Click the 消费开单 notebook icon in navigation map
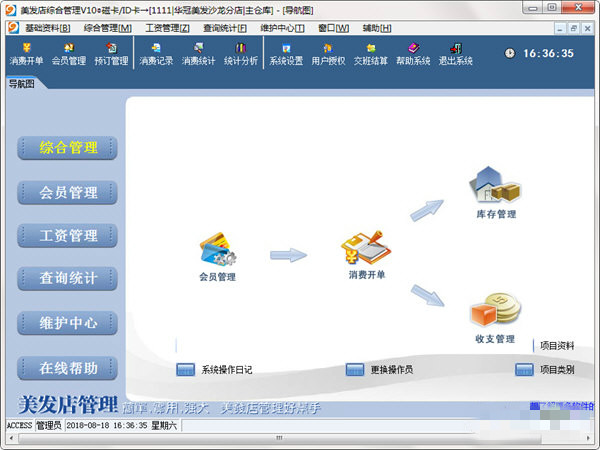 coord(366,248)
